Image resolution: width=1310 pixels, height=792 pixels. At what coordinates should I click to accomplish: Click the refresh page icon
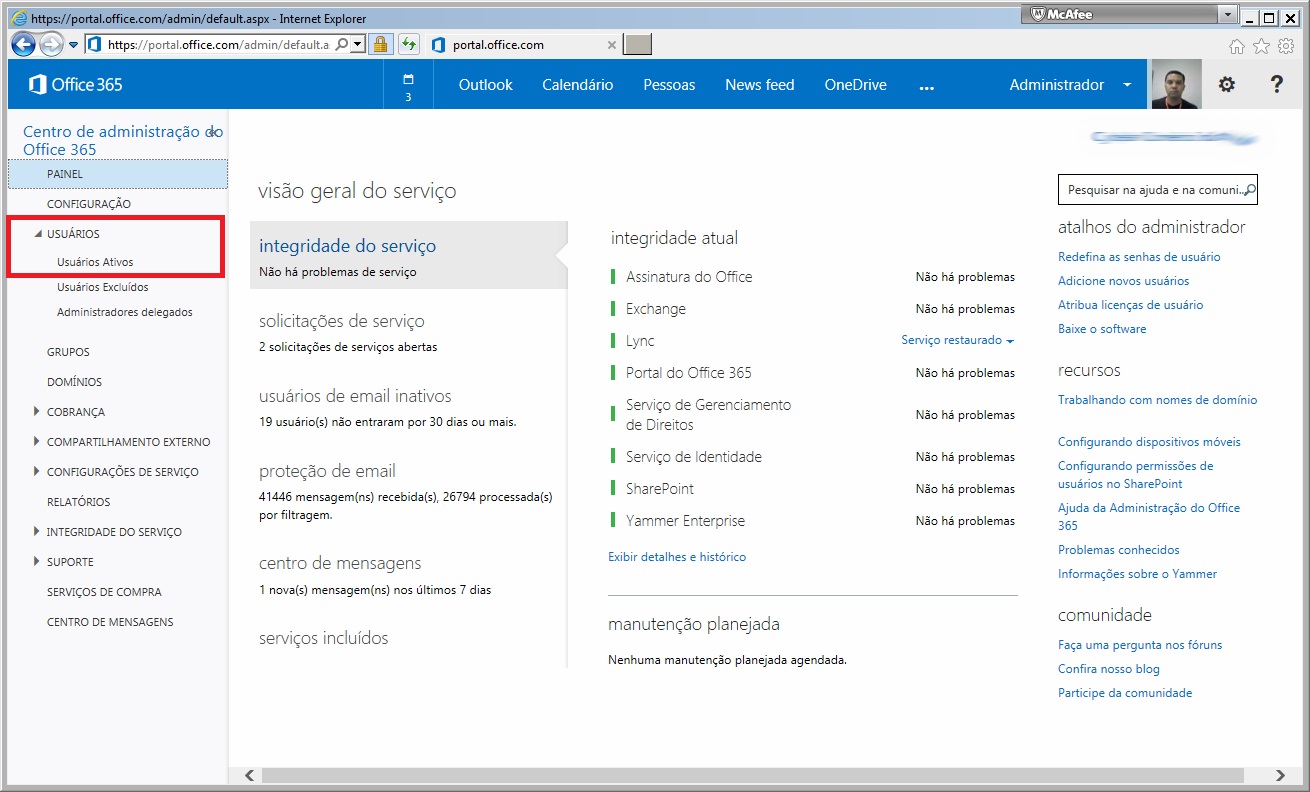(x=408, y=44)
